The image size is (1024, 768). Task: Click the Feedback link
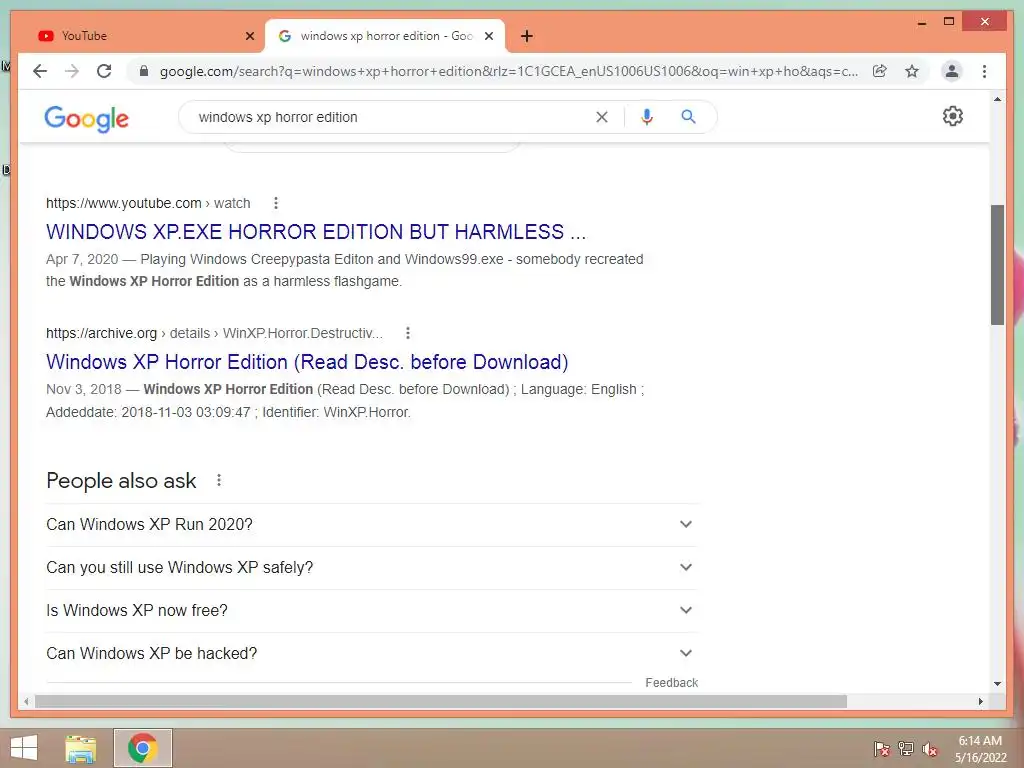(x=671, y=682)
